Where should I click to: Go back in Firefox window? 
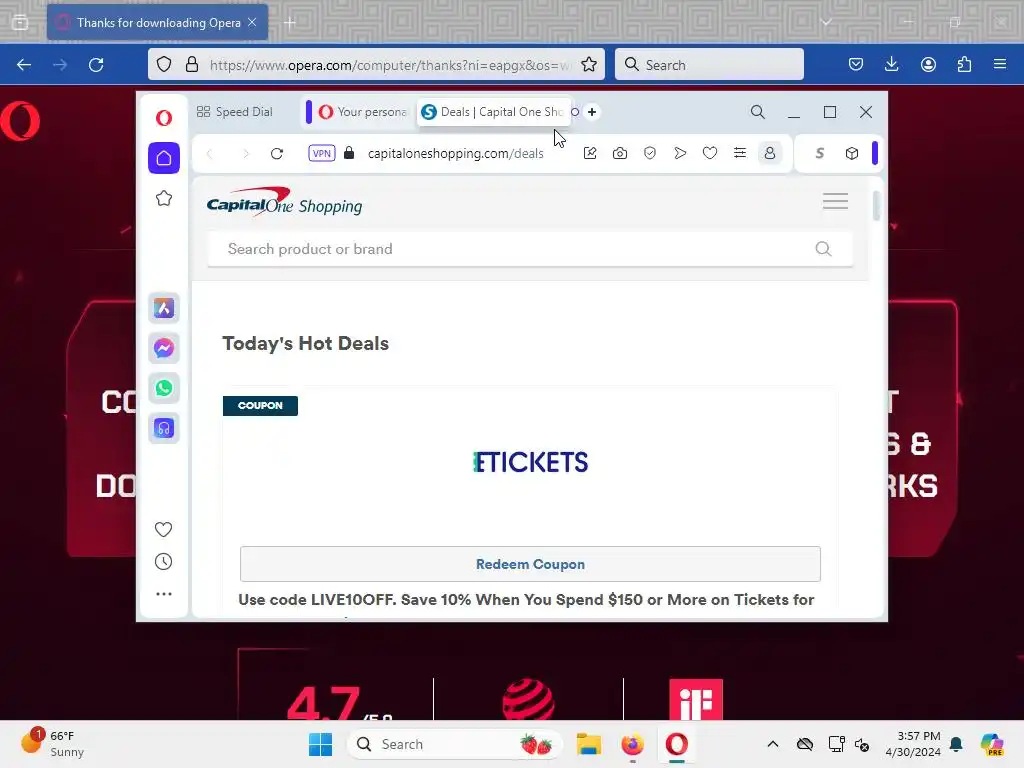(x=24, y=65)
